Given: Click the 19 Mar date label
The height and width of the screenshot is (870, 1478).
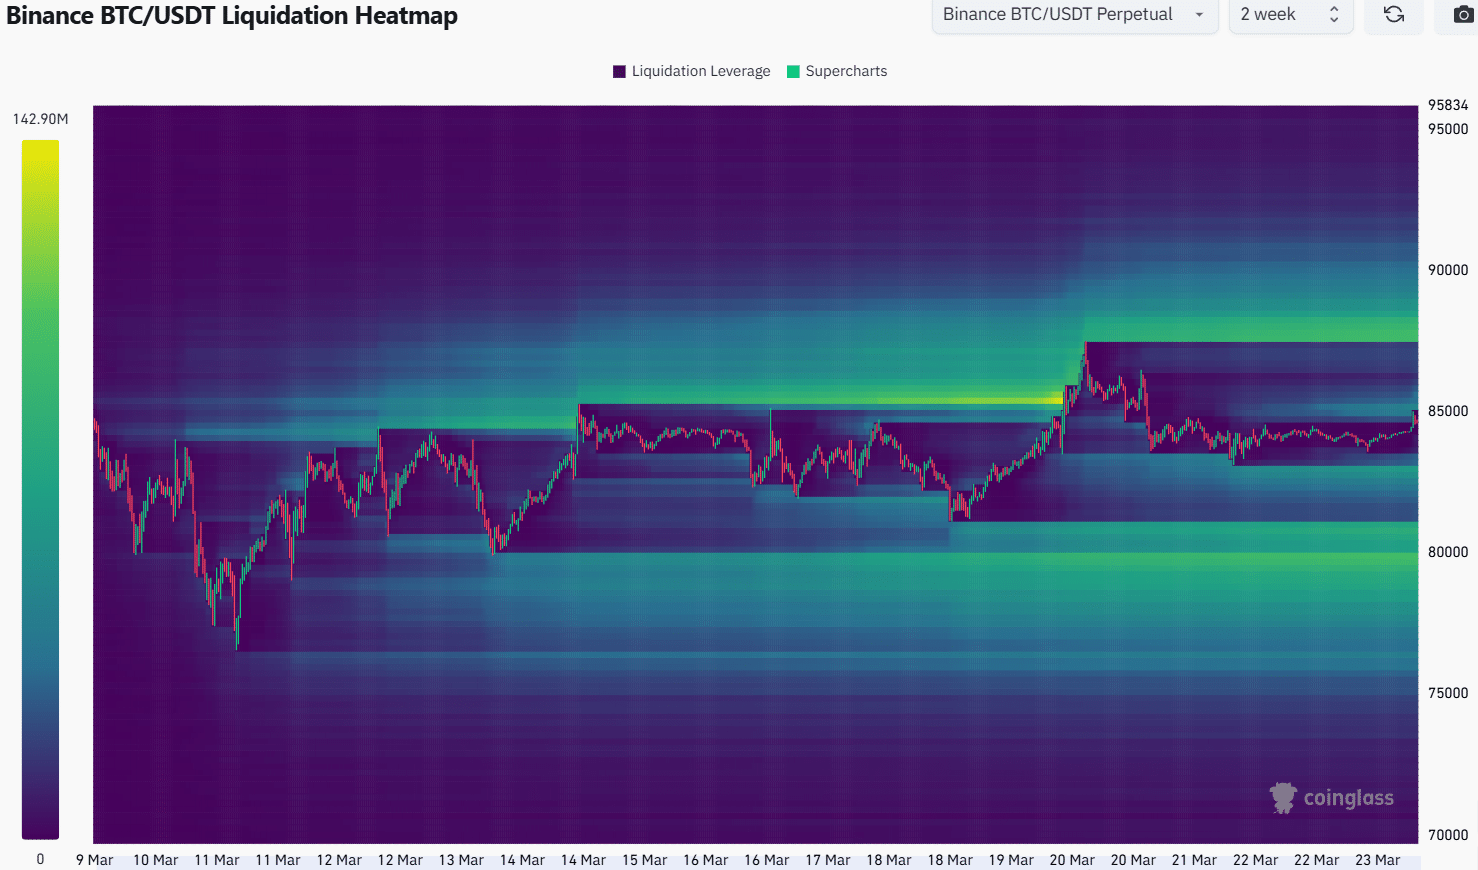Looking at the screenshot, I should pyautogui.click(x=1011, y=860).
